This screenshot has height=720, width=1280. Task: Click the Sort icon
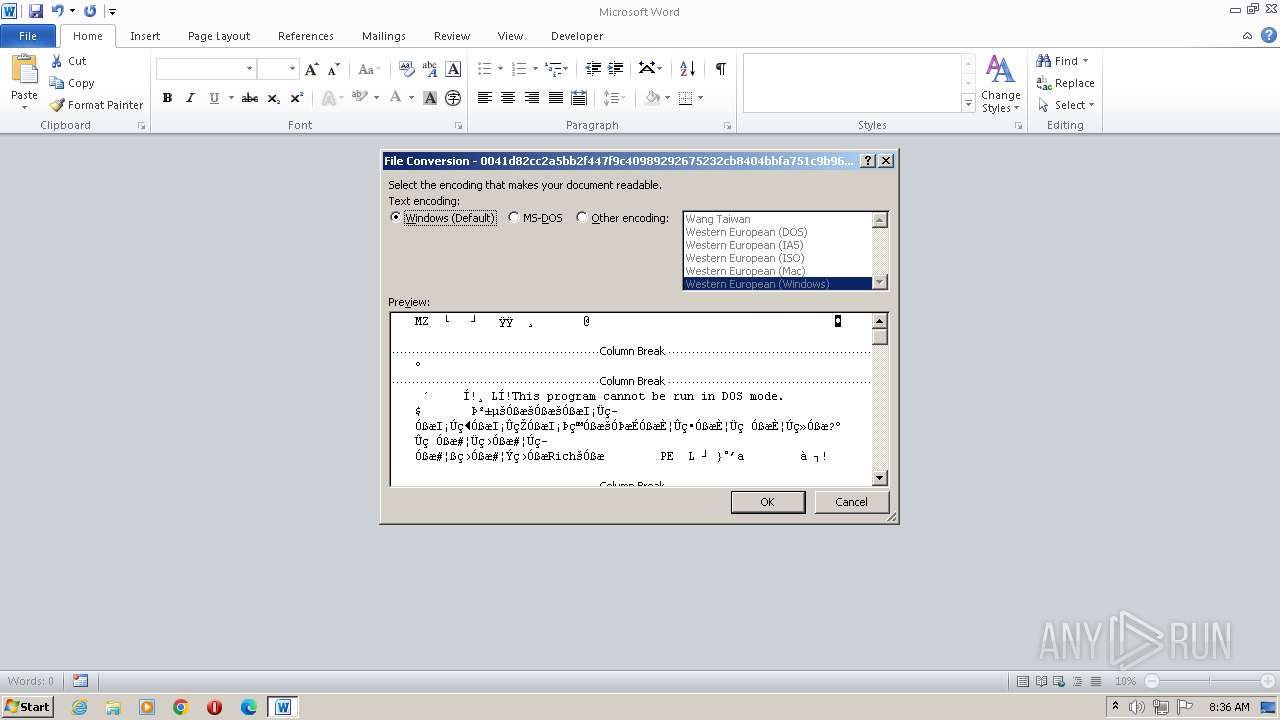point(687,69)
